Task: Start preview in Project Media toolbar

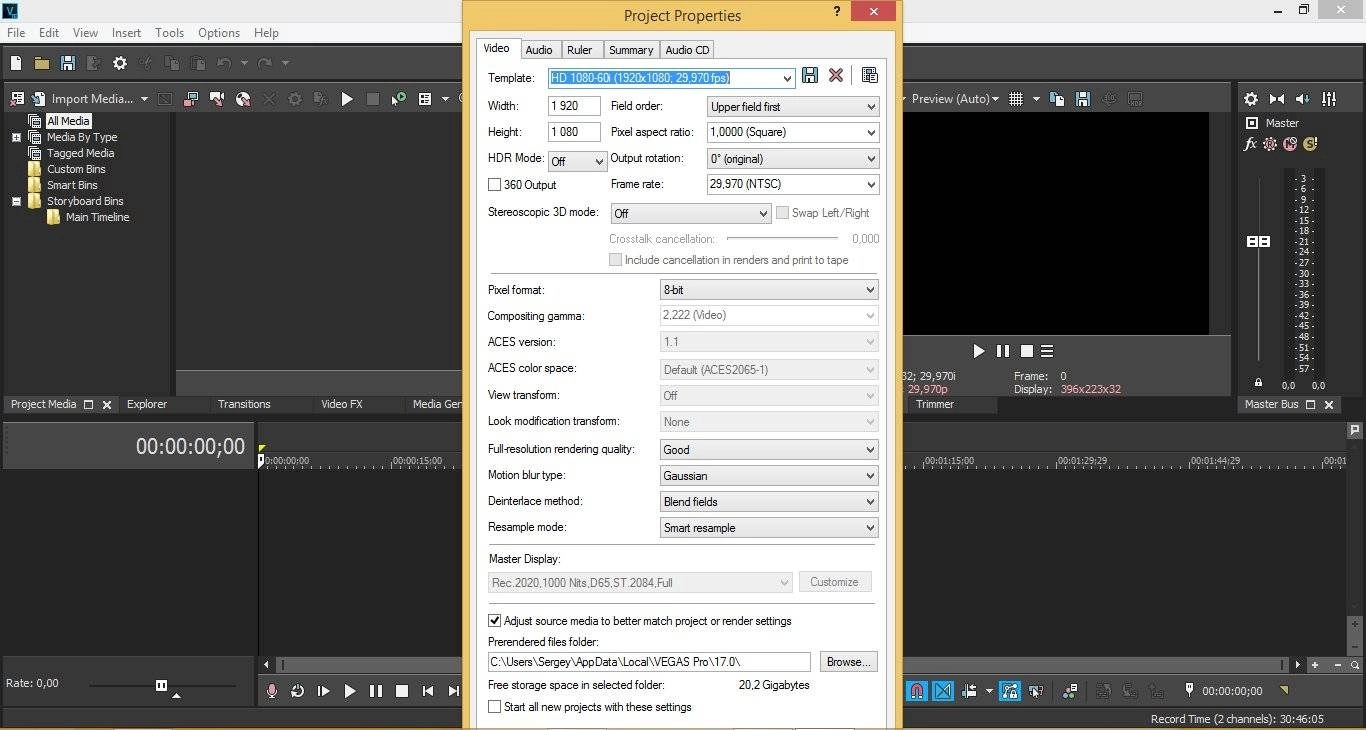Action: point(347,99)
